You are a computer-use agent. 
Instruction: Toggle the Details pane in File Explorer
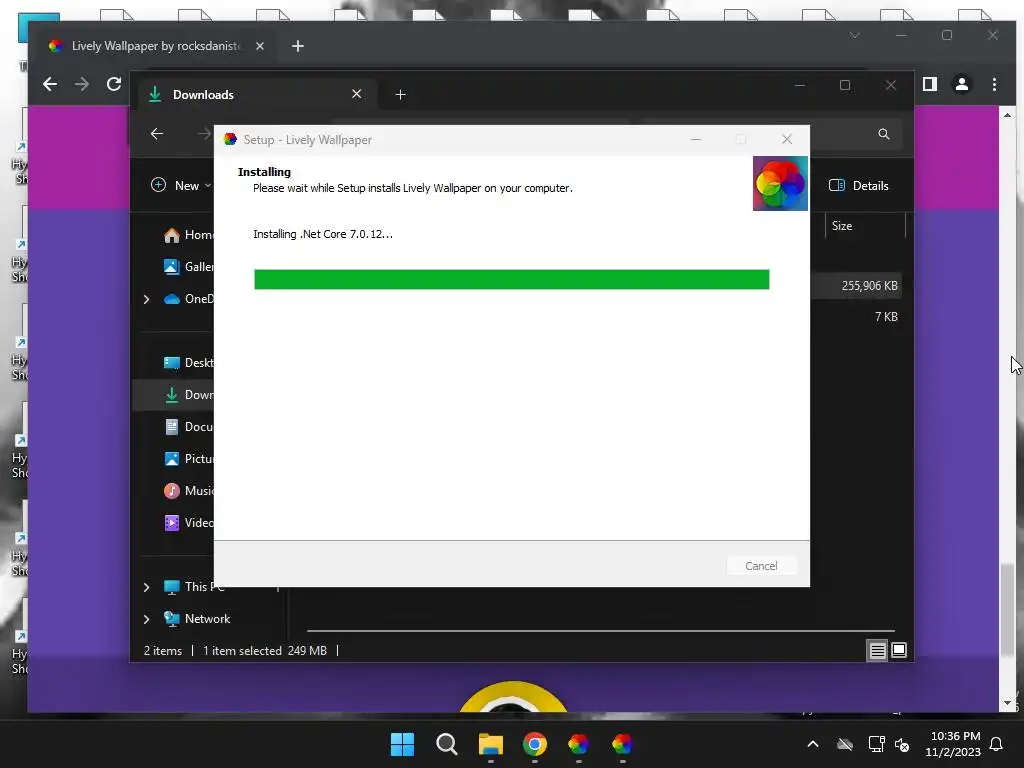859,185
